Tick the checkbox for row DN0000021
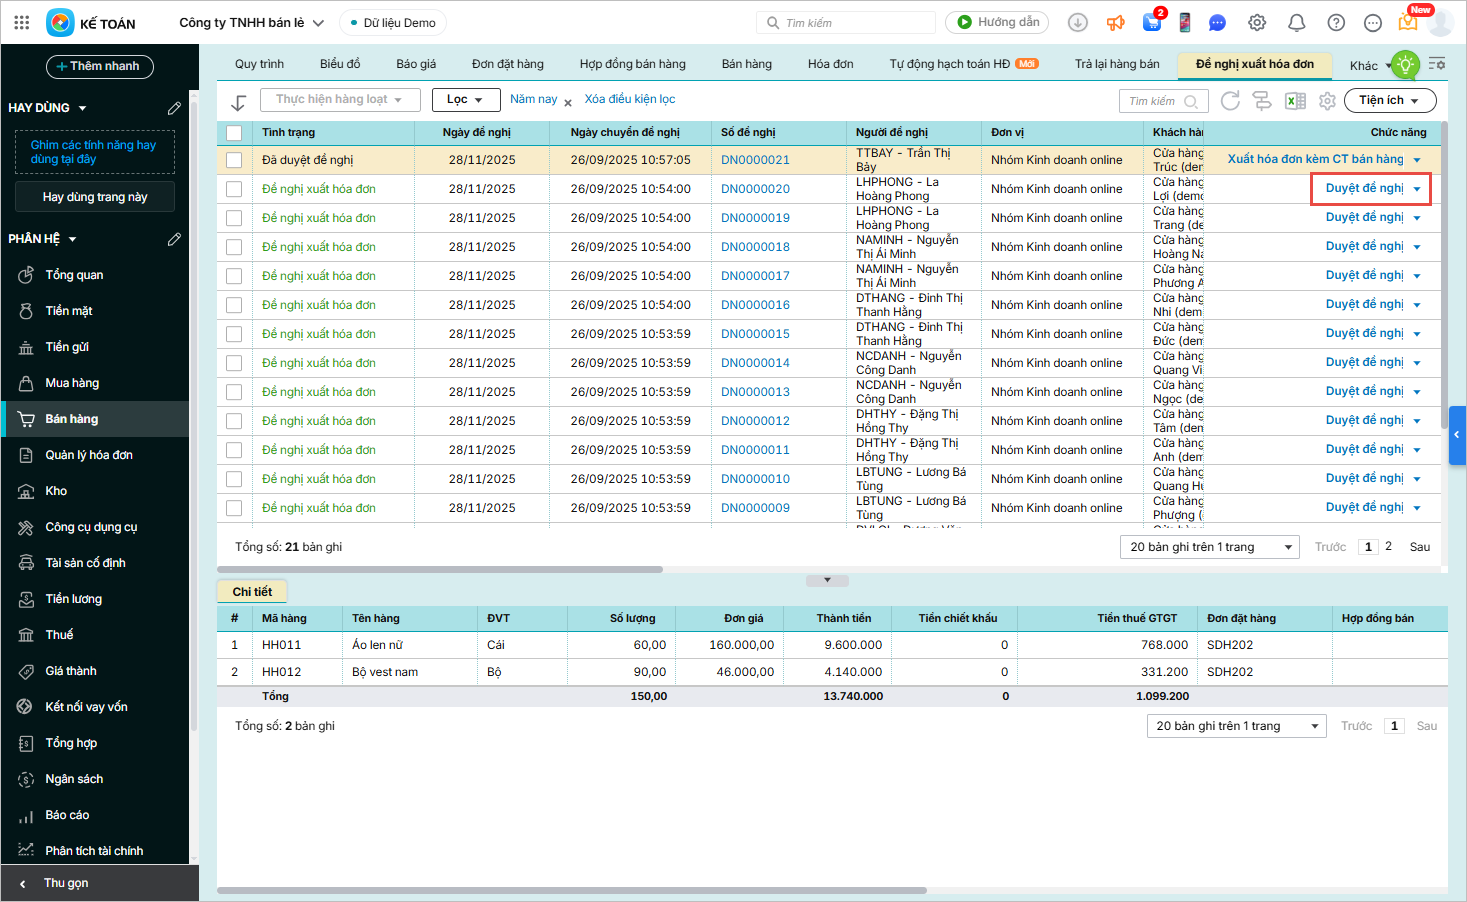Image resolution: width=1467 pixels, height=902 pixels. coord(234,160)
